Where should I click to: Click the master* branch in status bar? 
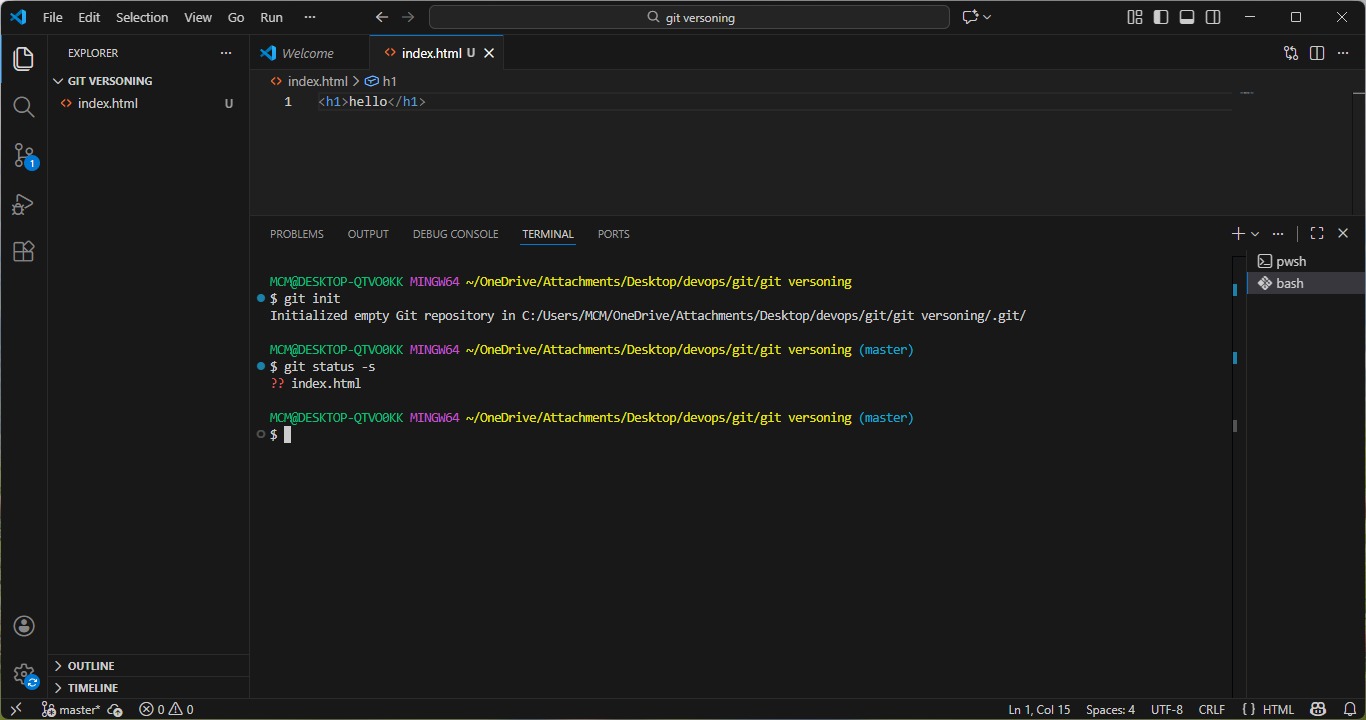[x=71, y=709]
